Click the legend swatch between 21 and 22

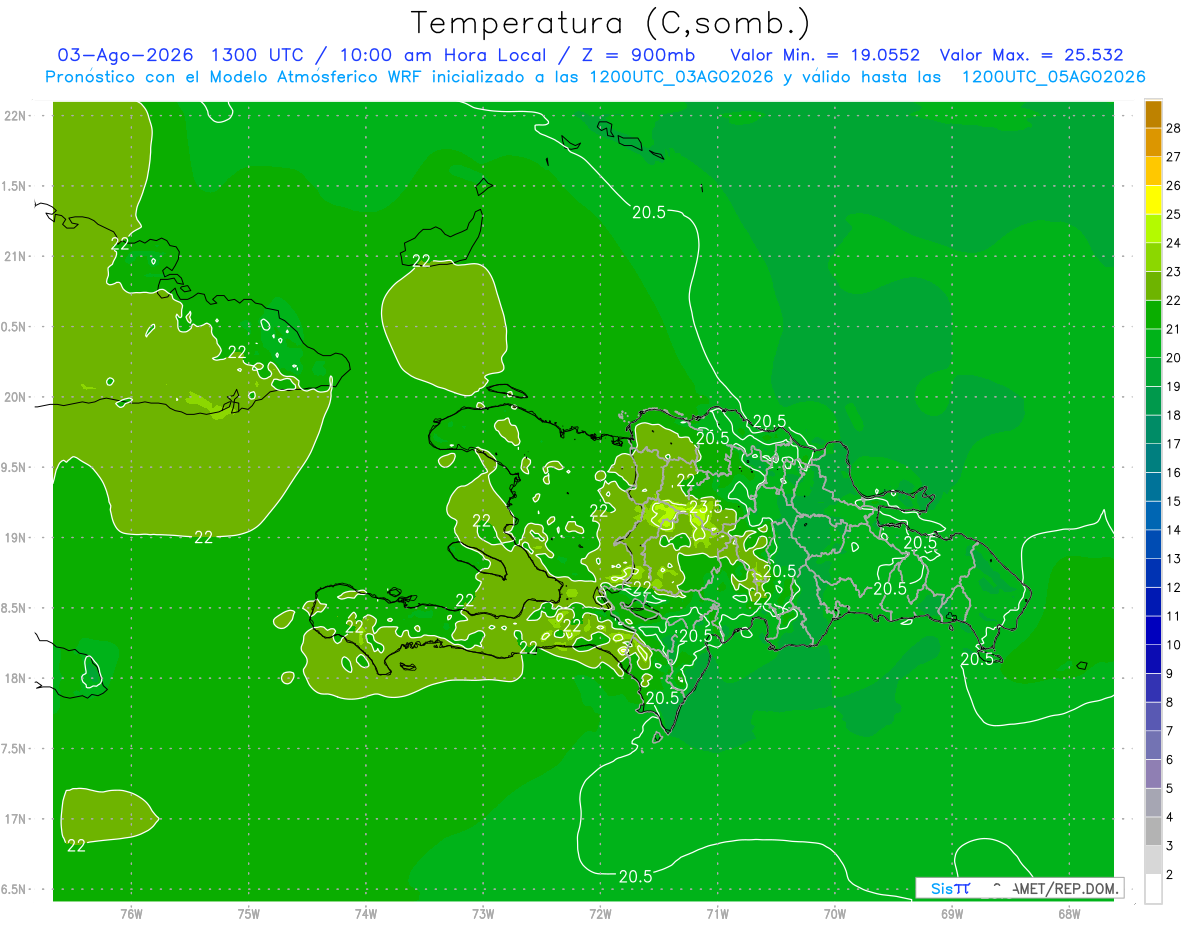(1153, 314)
